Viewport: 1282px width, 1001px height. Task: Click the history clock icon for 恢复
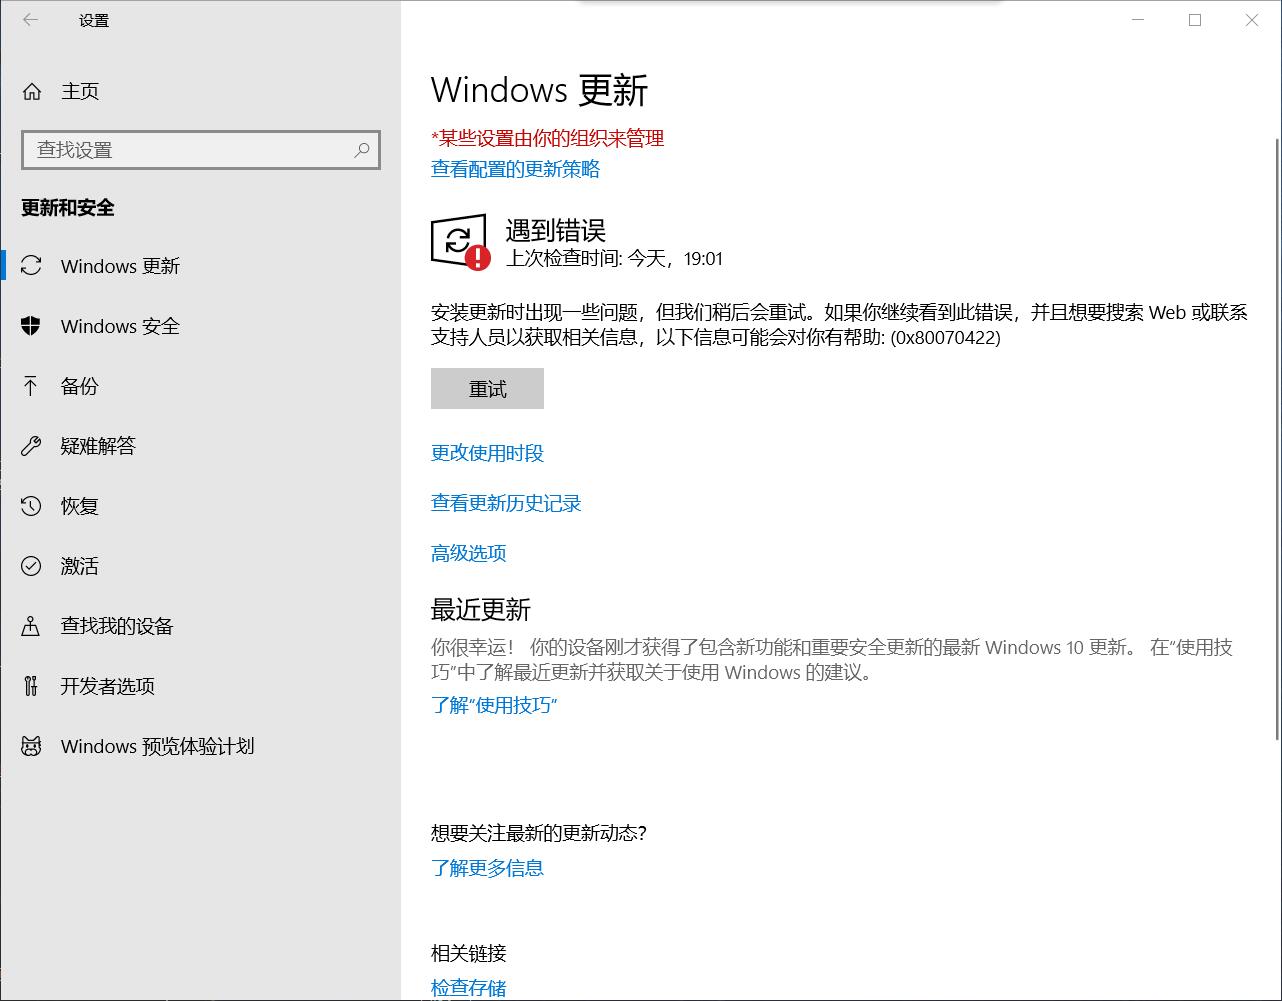[x=31, y=506]
